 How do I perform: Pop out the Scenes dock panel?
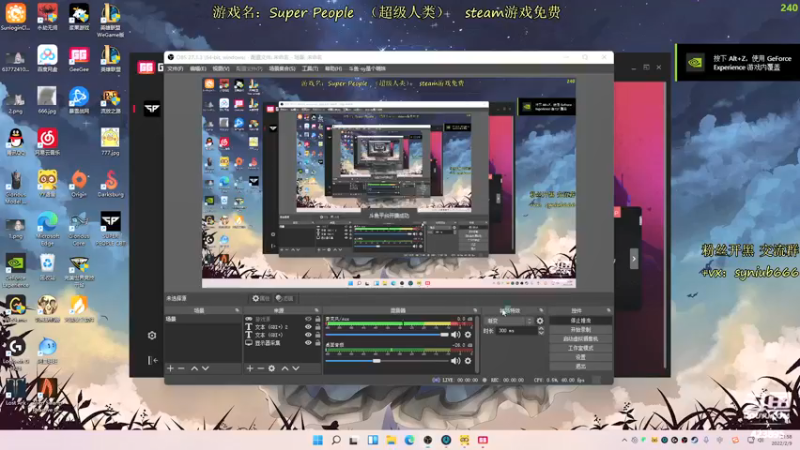[237, 310]
